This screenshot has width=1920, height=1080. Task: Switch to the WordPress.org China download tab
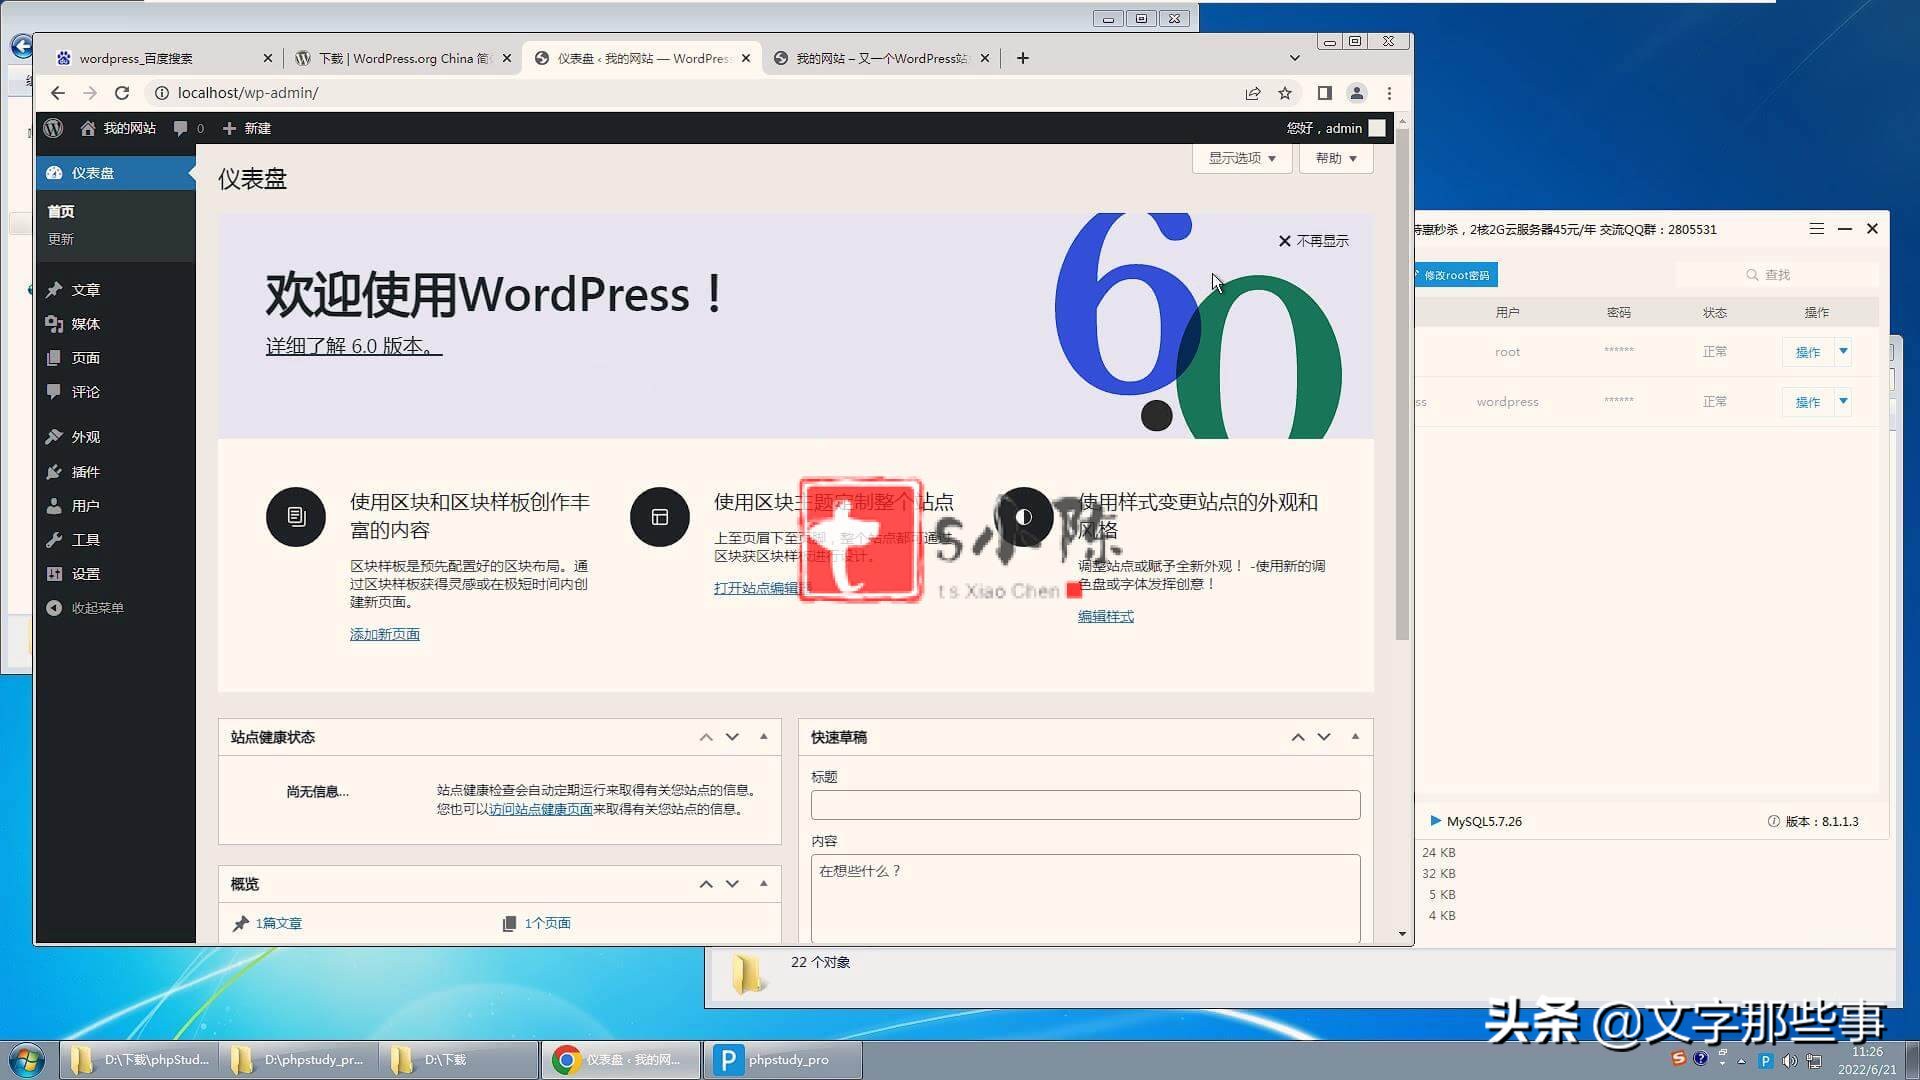tap(400, 58)
